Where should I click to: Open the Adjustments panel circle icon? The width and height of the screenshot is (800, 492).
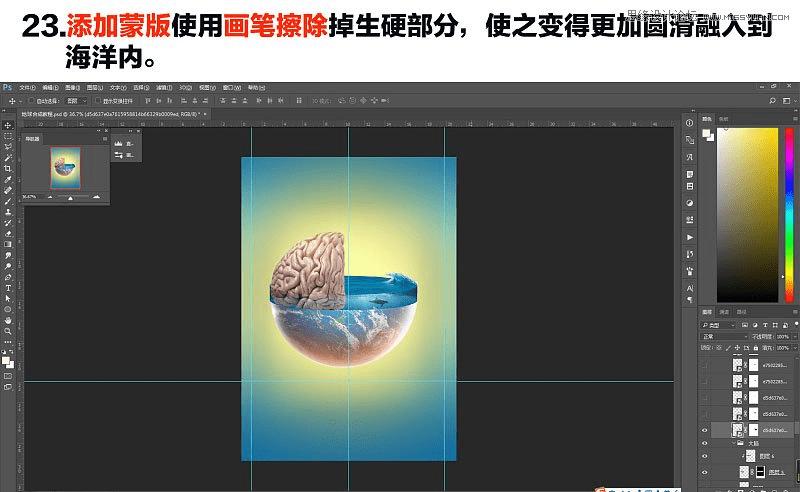point(689,203)
